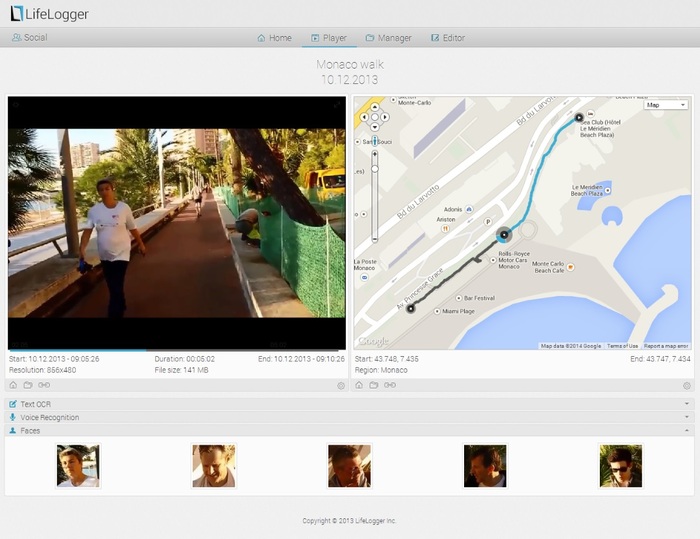The width and height of the screenshot is (700, 539).
Task: Click the La Poste Monaco marker
Action: pos(364,278)
